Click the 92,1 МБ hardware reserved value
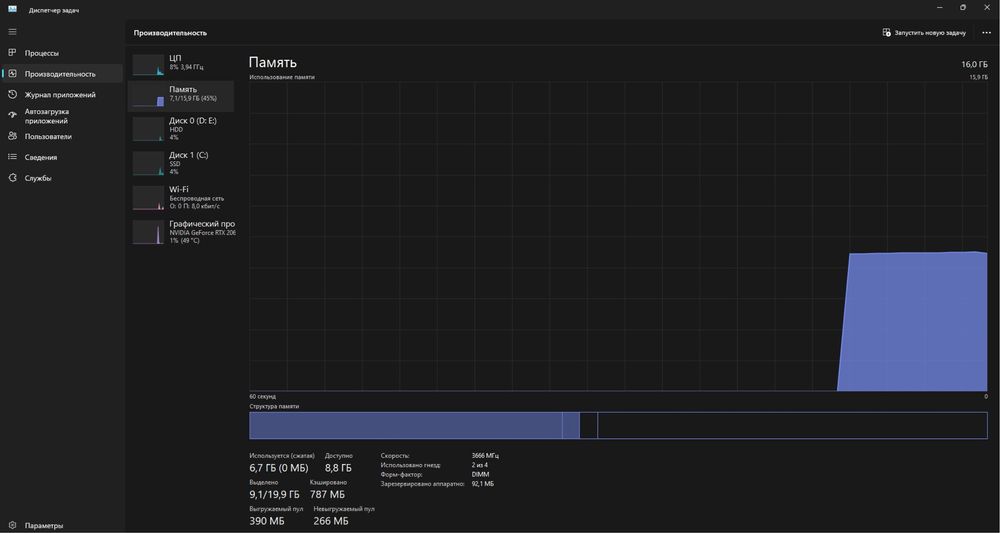 point(482,484)
